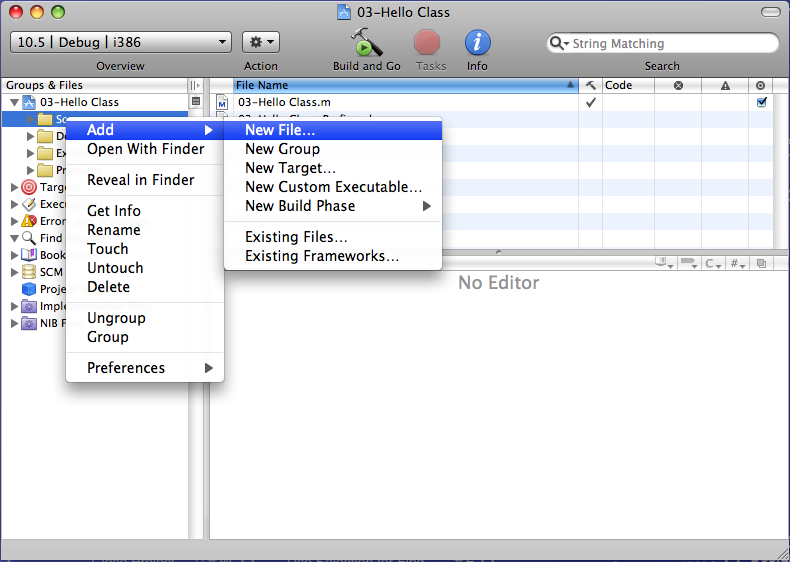The height and width of the screenshot is (562, 790).
Task: Select New Target… in the Add submenu
Action: (x=333, y=168)
